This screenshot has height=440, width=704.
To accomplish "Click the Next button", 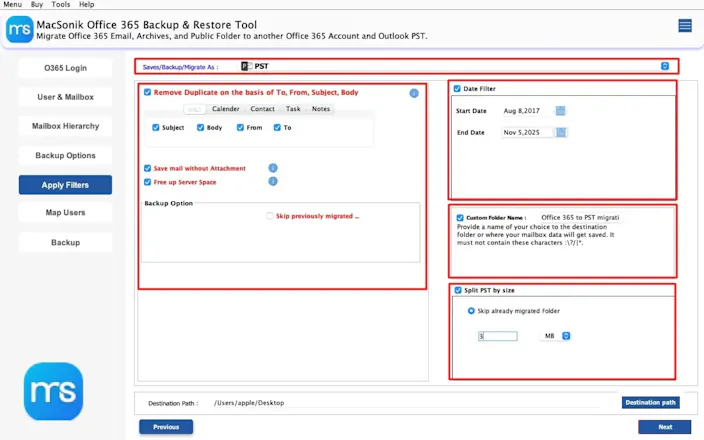I will (x=665, y=427).
